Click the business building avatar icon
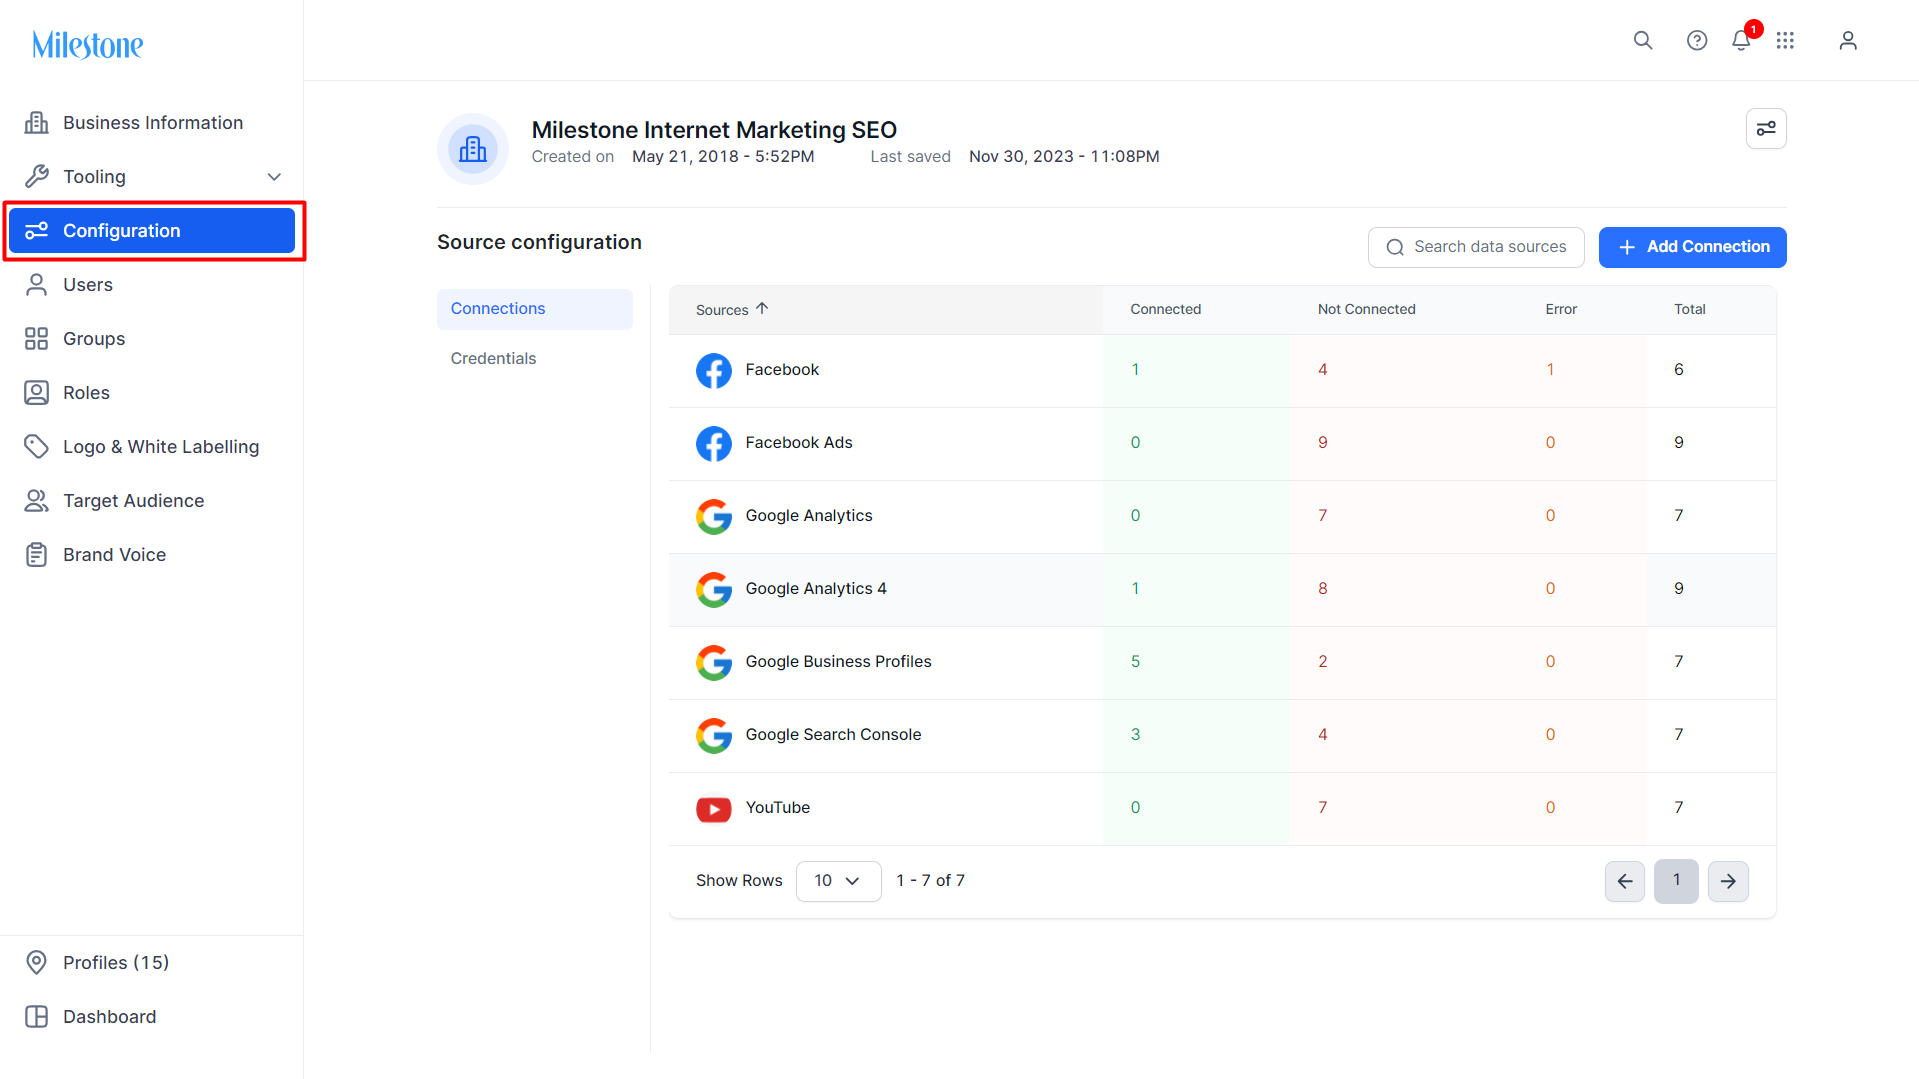Screen dimensions: 1919x1079 (473, 149)
